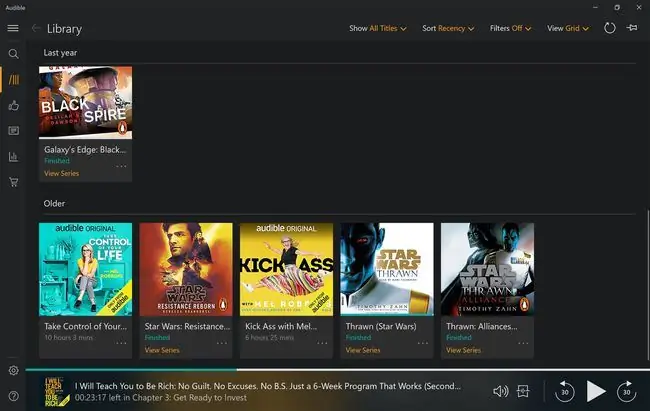Click View Series under Galaxy's Edge: Black Spire

click(61, 173)
